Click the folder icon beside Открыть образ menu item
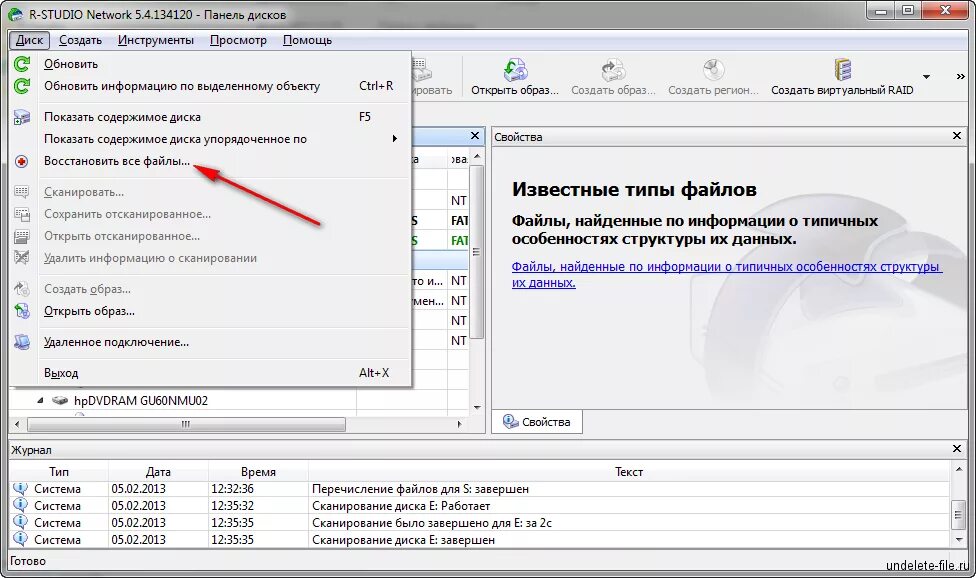Viewport: 976px width, 578px height. (22, 311)
